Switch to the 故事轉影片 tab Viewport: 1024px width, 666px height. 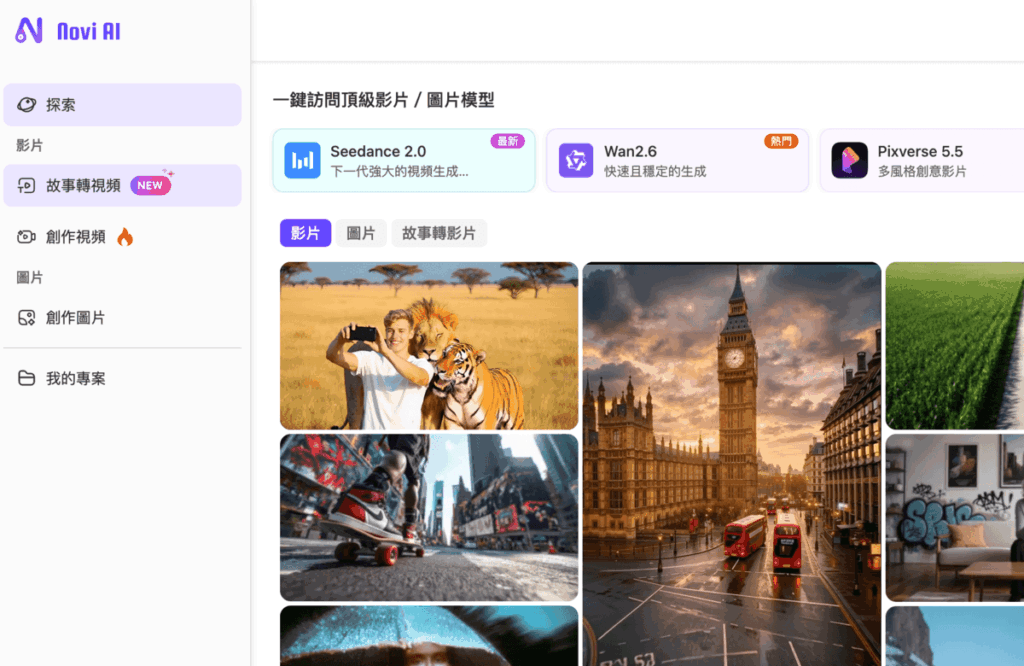coord(439,232)
